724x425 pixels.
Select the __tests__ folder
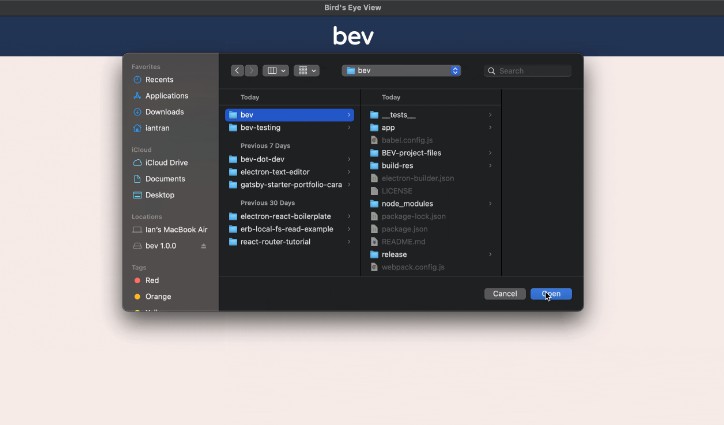point(431,115)
